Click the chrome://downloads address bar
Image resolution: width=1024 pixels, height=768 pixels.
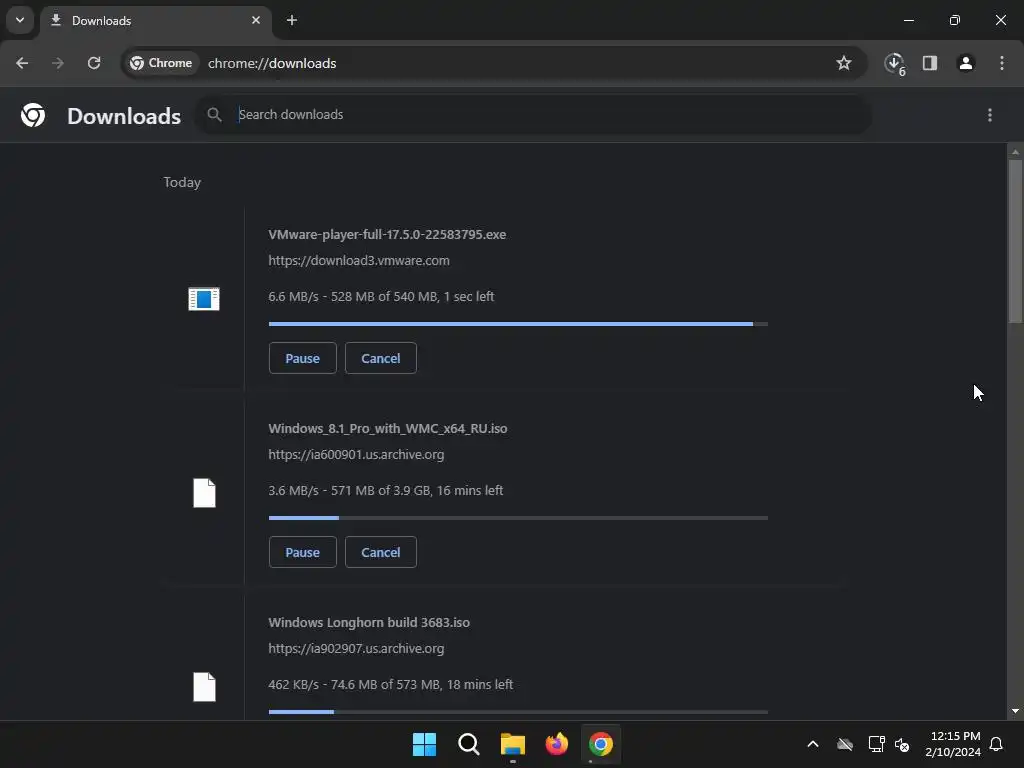(494, 63)
